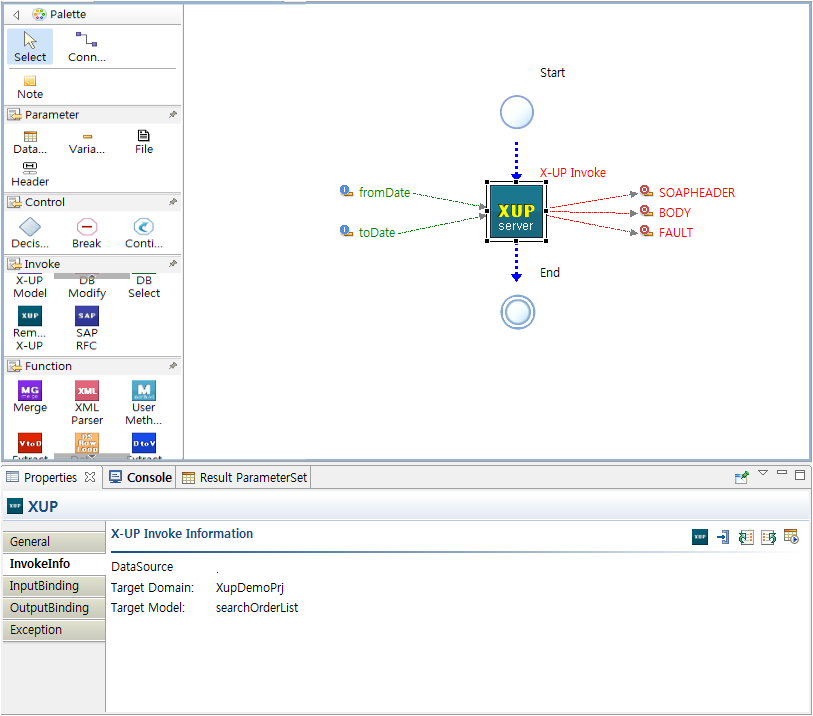
Task: Click the XUP server node on canvas
Action: point(516,211)
